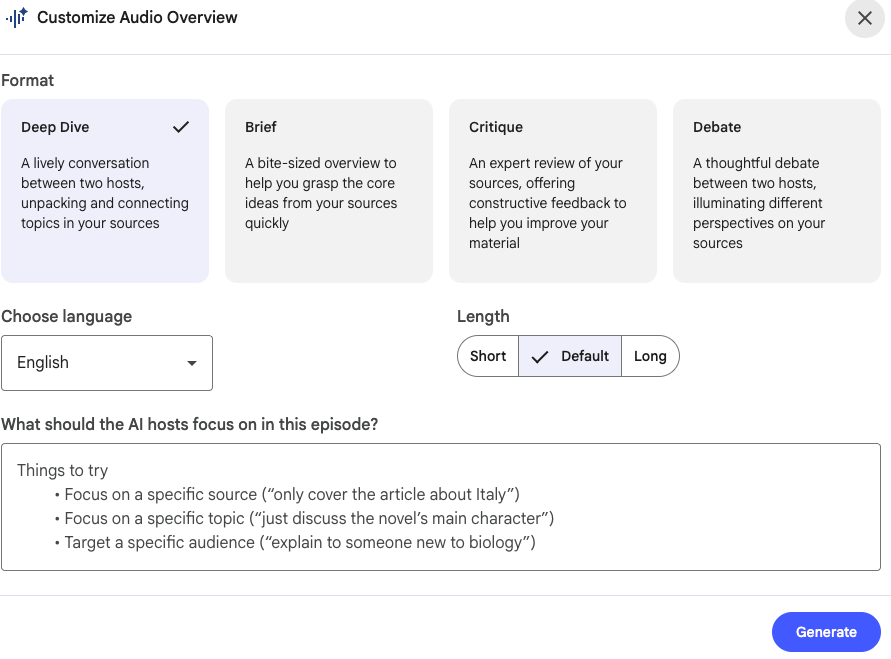Set length to Short
Image resolution: width=891 pixels, height=659 pixels.
point(488,356)
